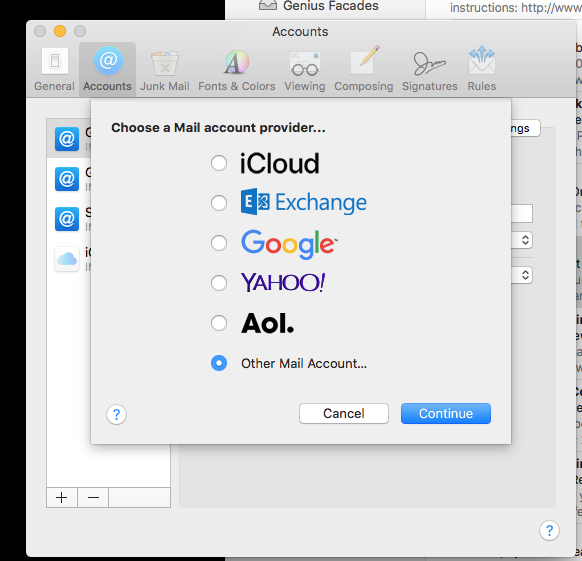This screenshot has width=582, height=561.
Task: Open the General preferences pane
Action: point(55,69)
